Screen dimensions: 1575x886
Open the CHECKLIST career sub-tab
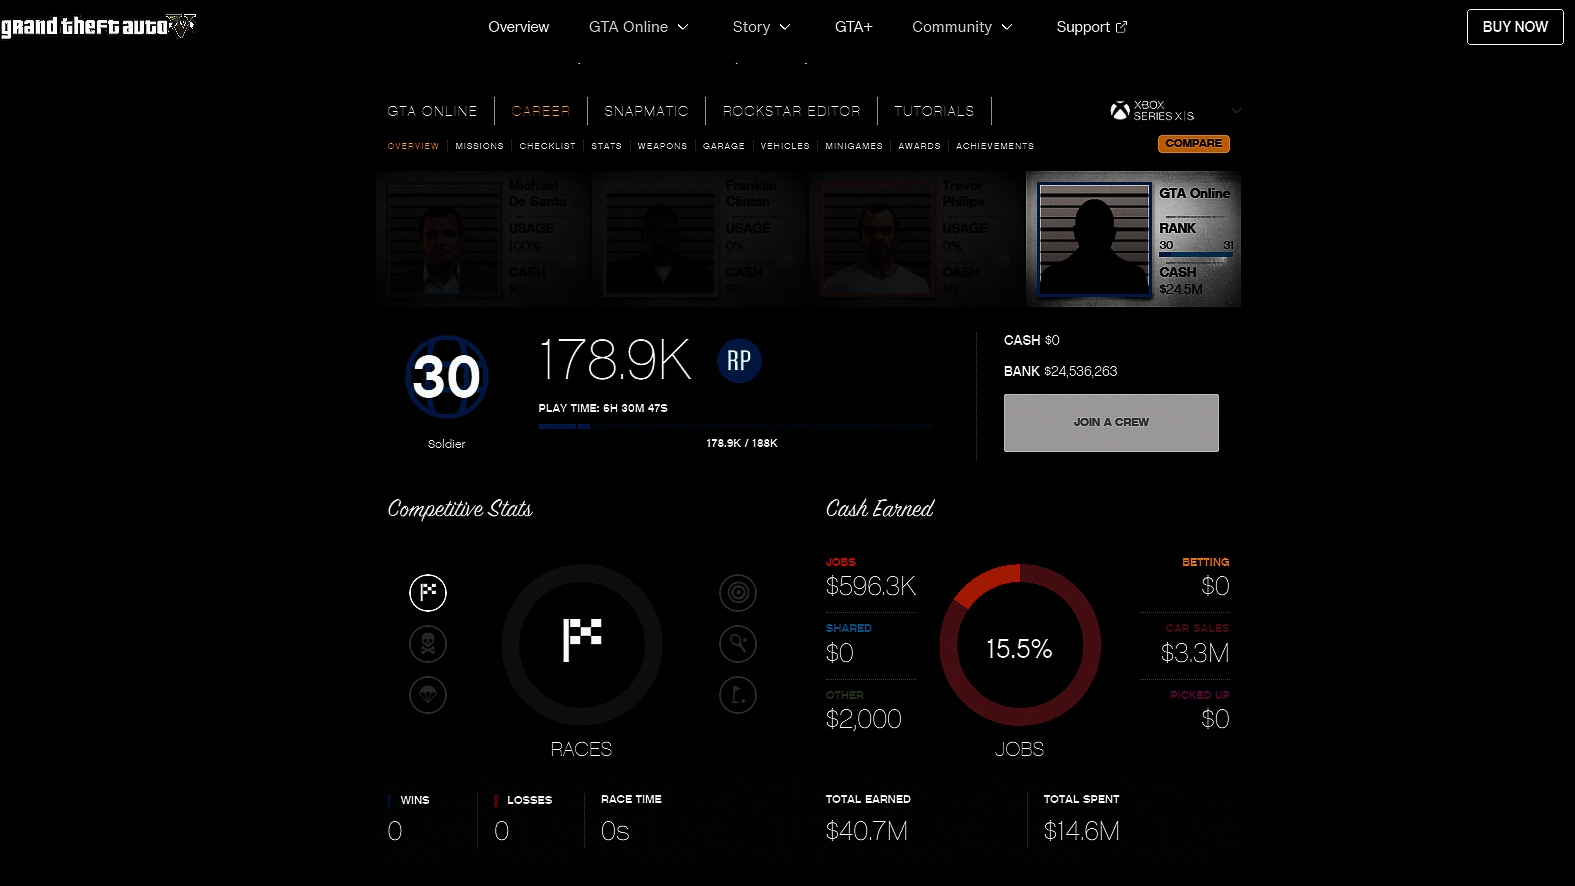548,146
